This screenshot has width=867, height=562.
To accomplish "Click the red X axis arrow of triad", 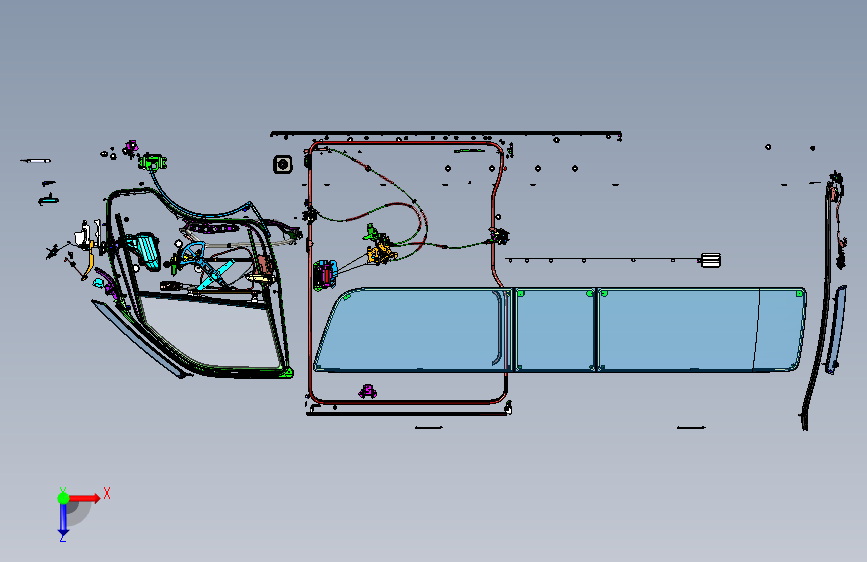I will pos(85,498).
